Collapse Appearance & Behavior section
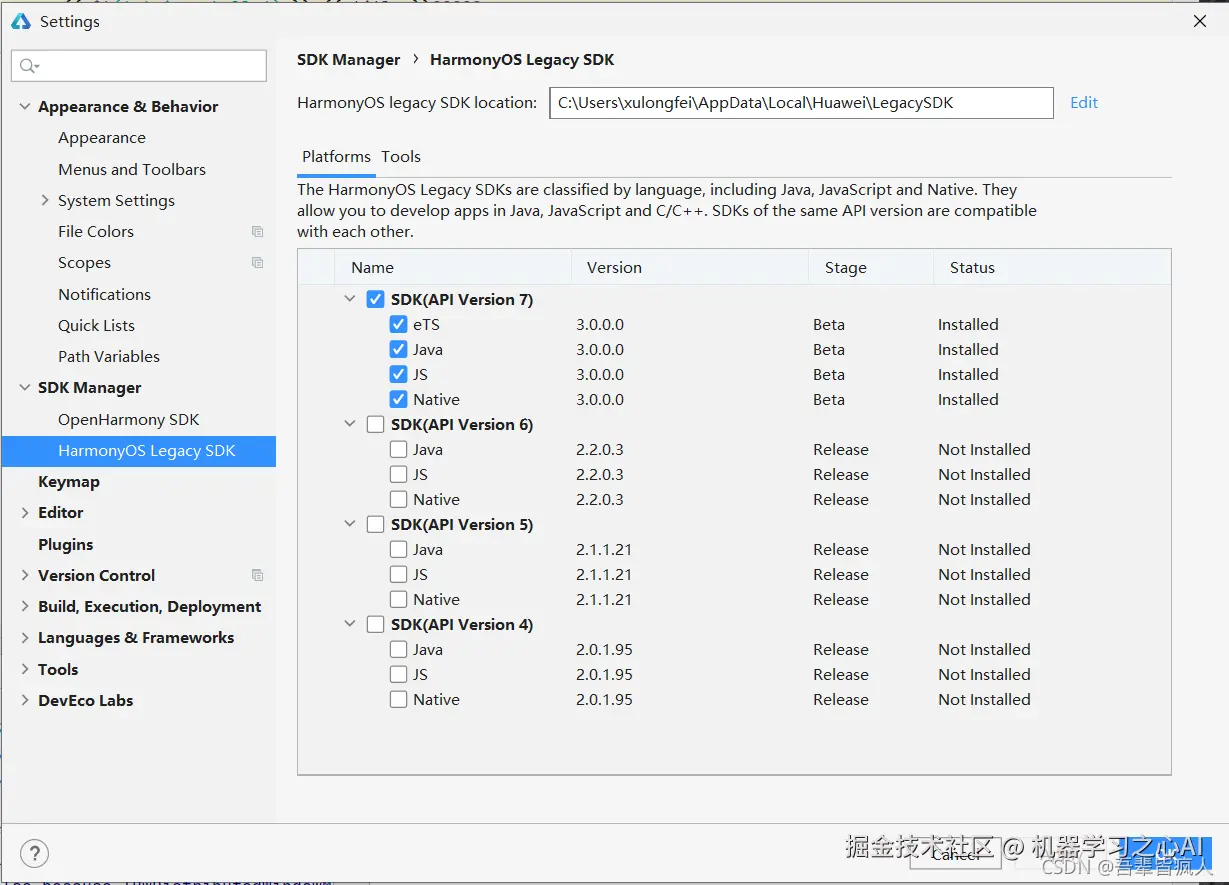Viewport: 1229px width, 885px height. tap(25, 106)
